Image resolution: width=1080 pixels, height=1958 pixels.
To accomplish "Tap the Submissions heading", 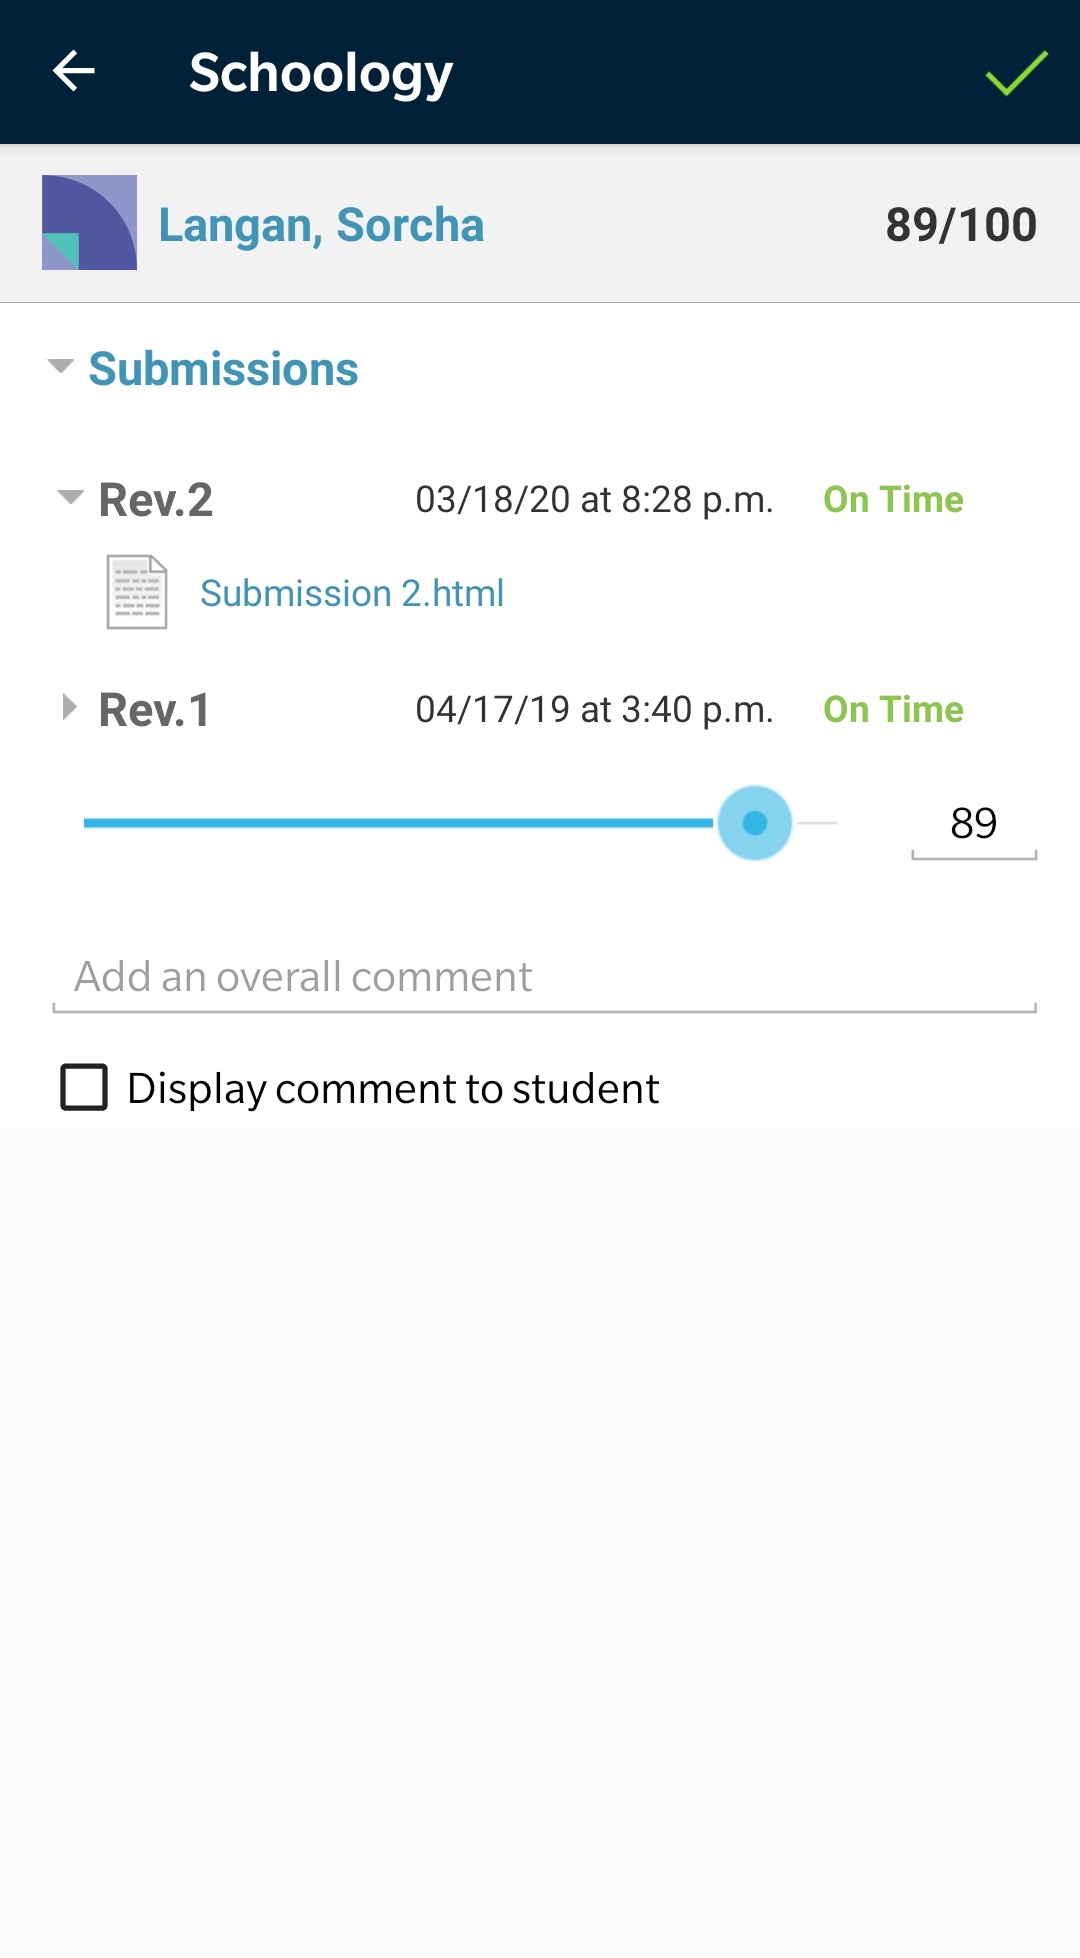I will click(x=223, y=369).
